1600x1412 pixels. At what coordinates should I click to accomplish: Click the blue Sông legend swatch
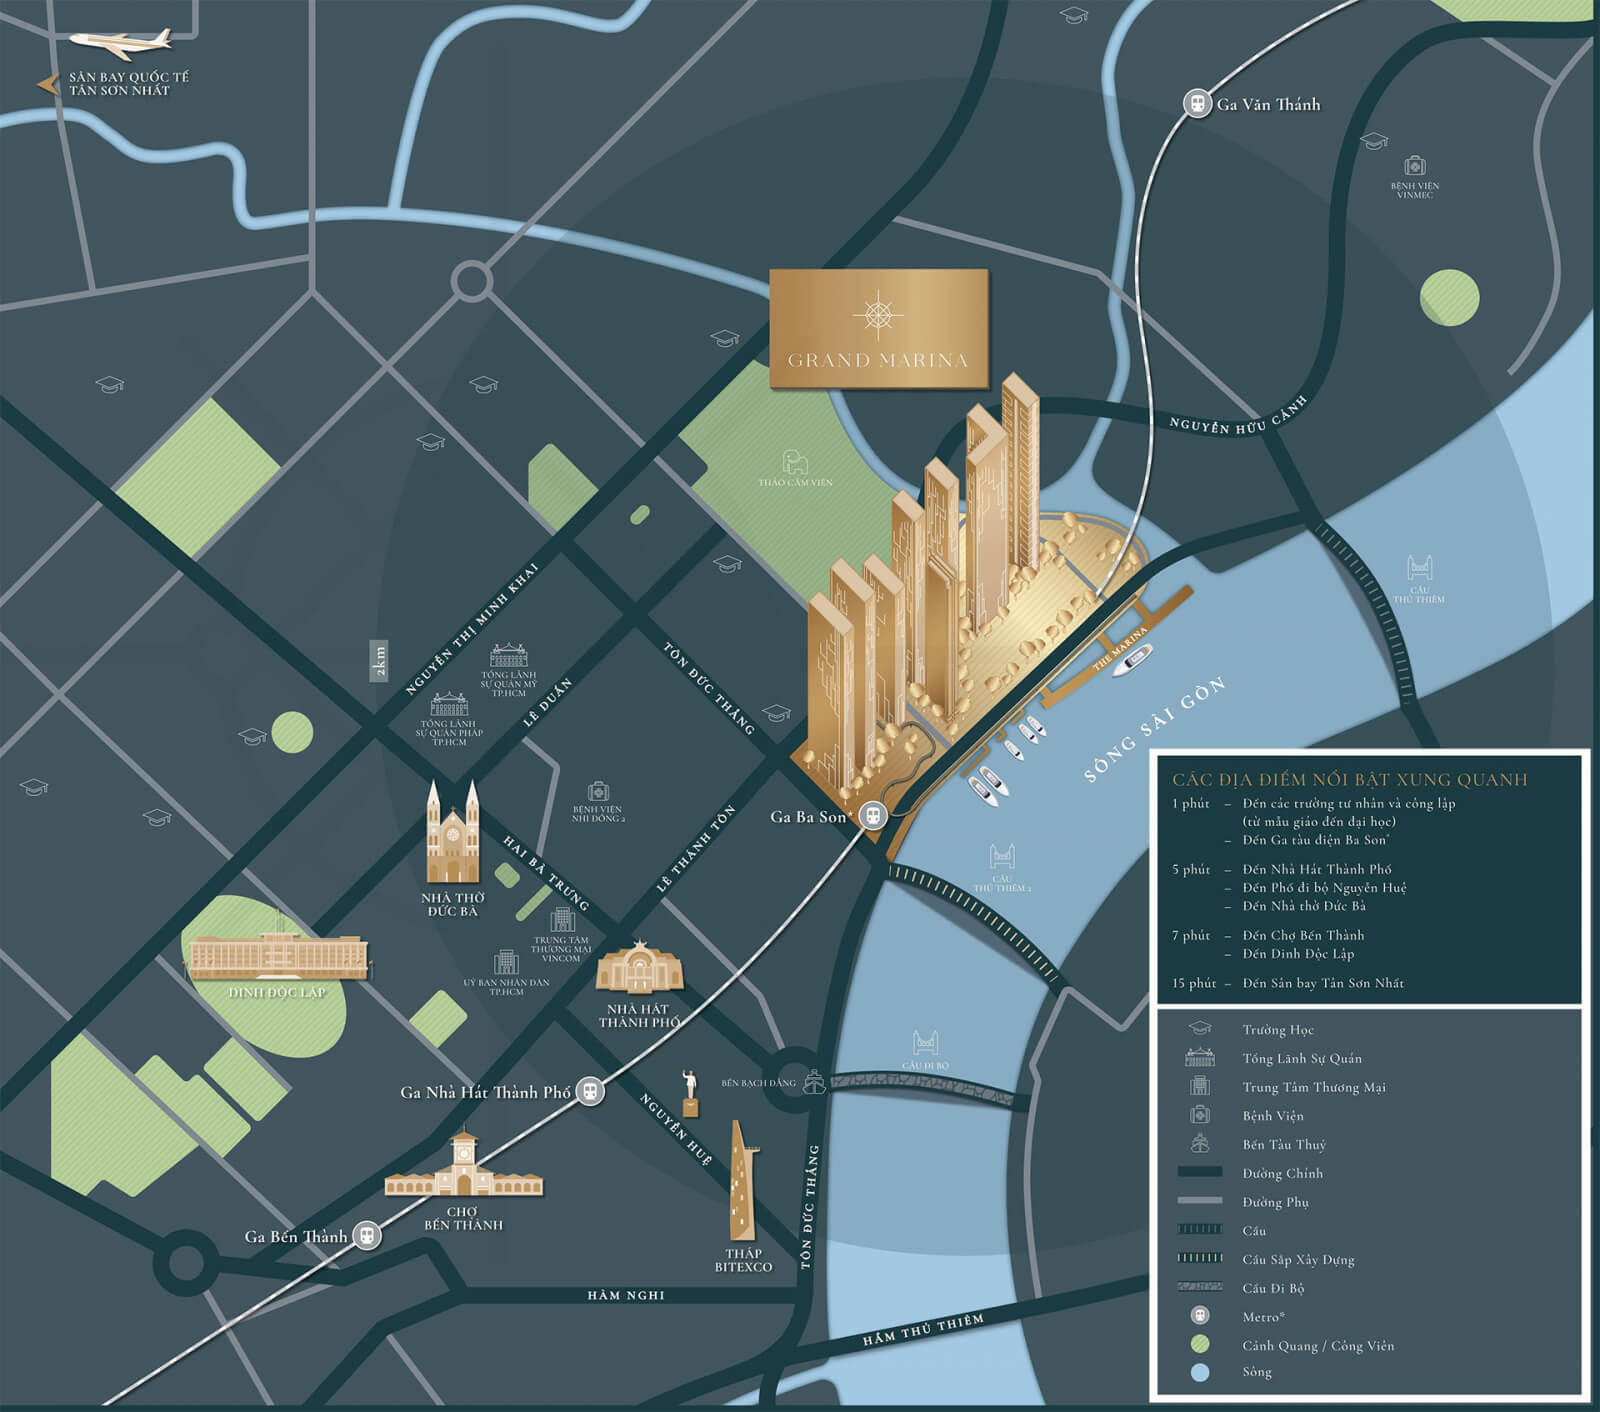[1200, 1372]
